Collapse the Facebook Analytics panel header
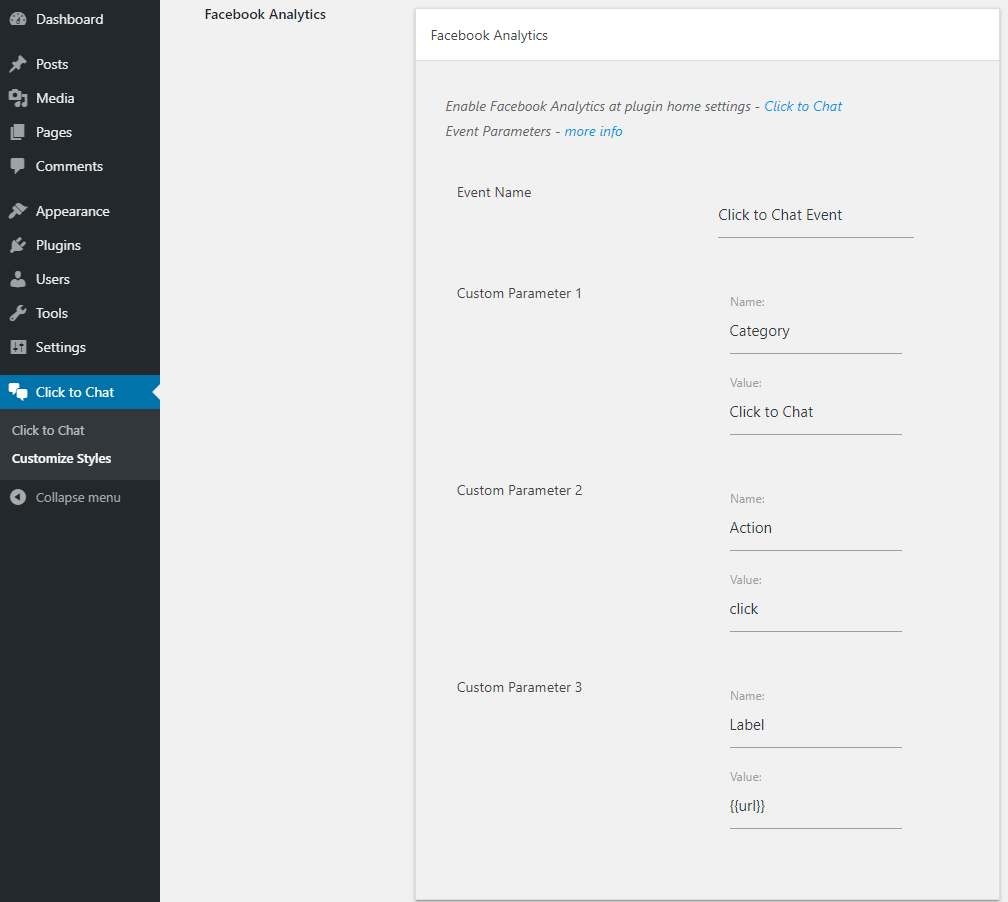 [707, 35]
